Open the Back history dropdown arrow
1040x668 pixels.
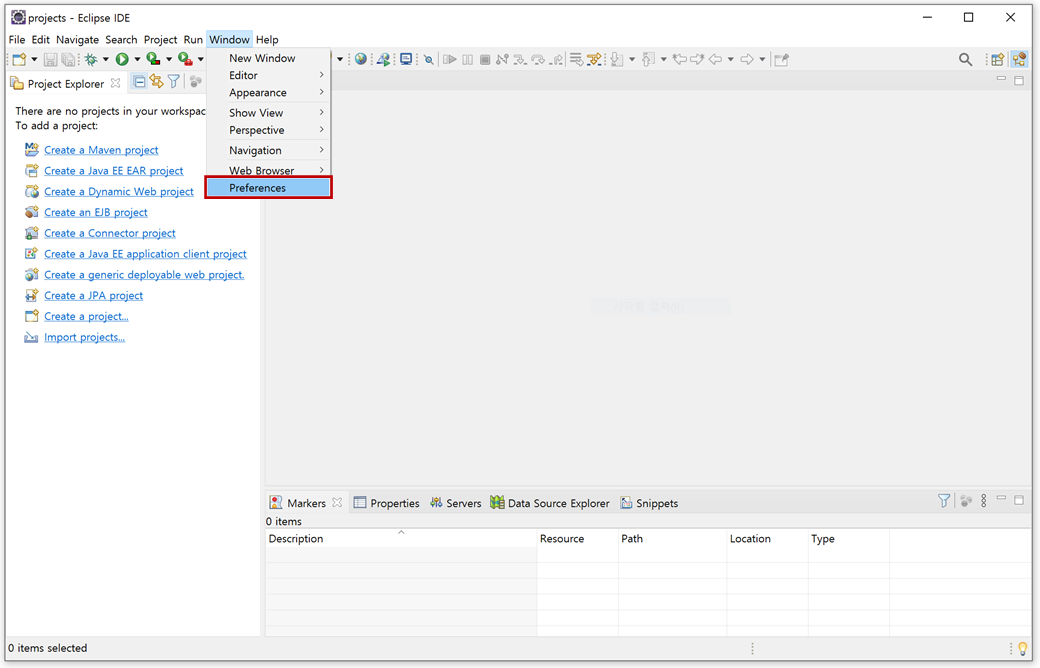pyautogui.click(x=730, y=60)
